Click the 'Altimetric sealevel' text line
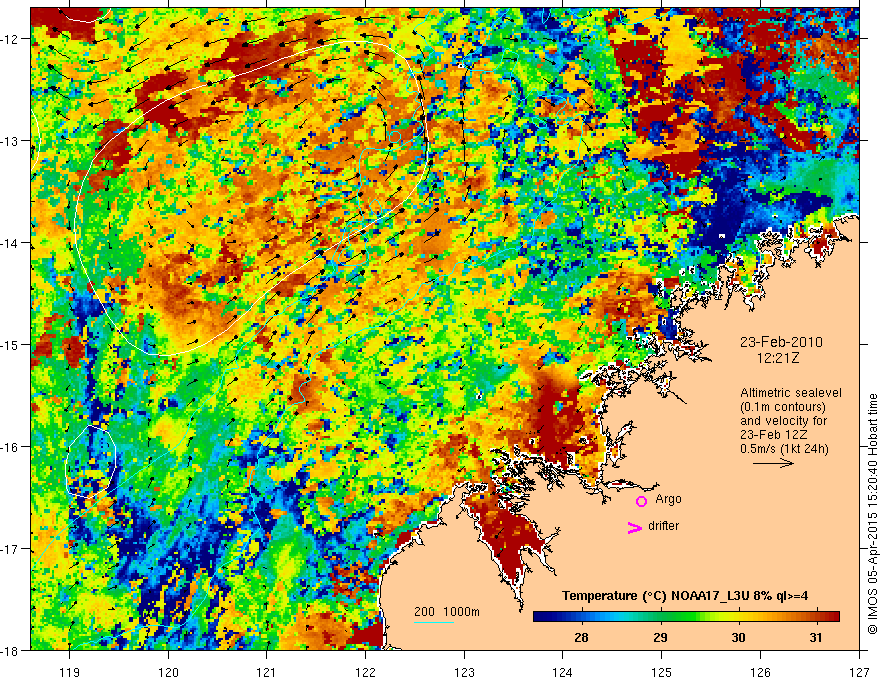 click(791, 393)
